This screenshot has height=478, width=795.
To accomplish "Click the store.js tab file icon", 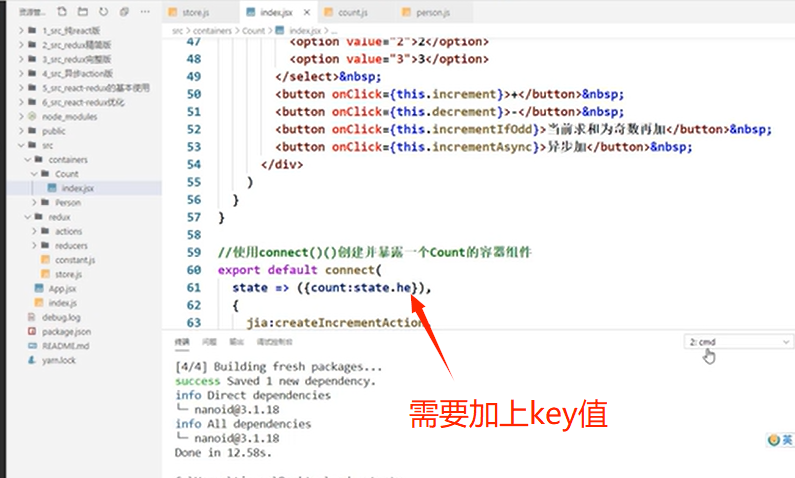I will [172, 12].
